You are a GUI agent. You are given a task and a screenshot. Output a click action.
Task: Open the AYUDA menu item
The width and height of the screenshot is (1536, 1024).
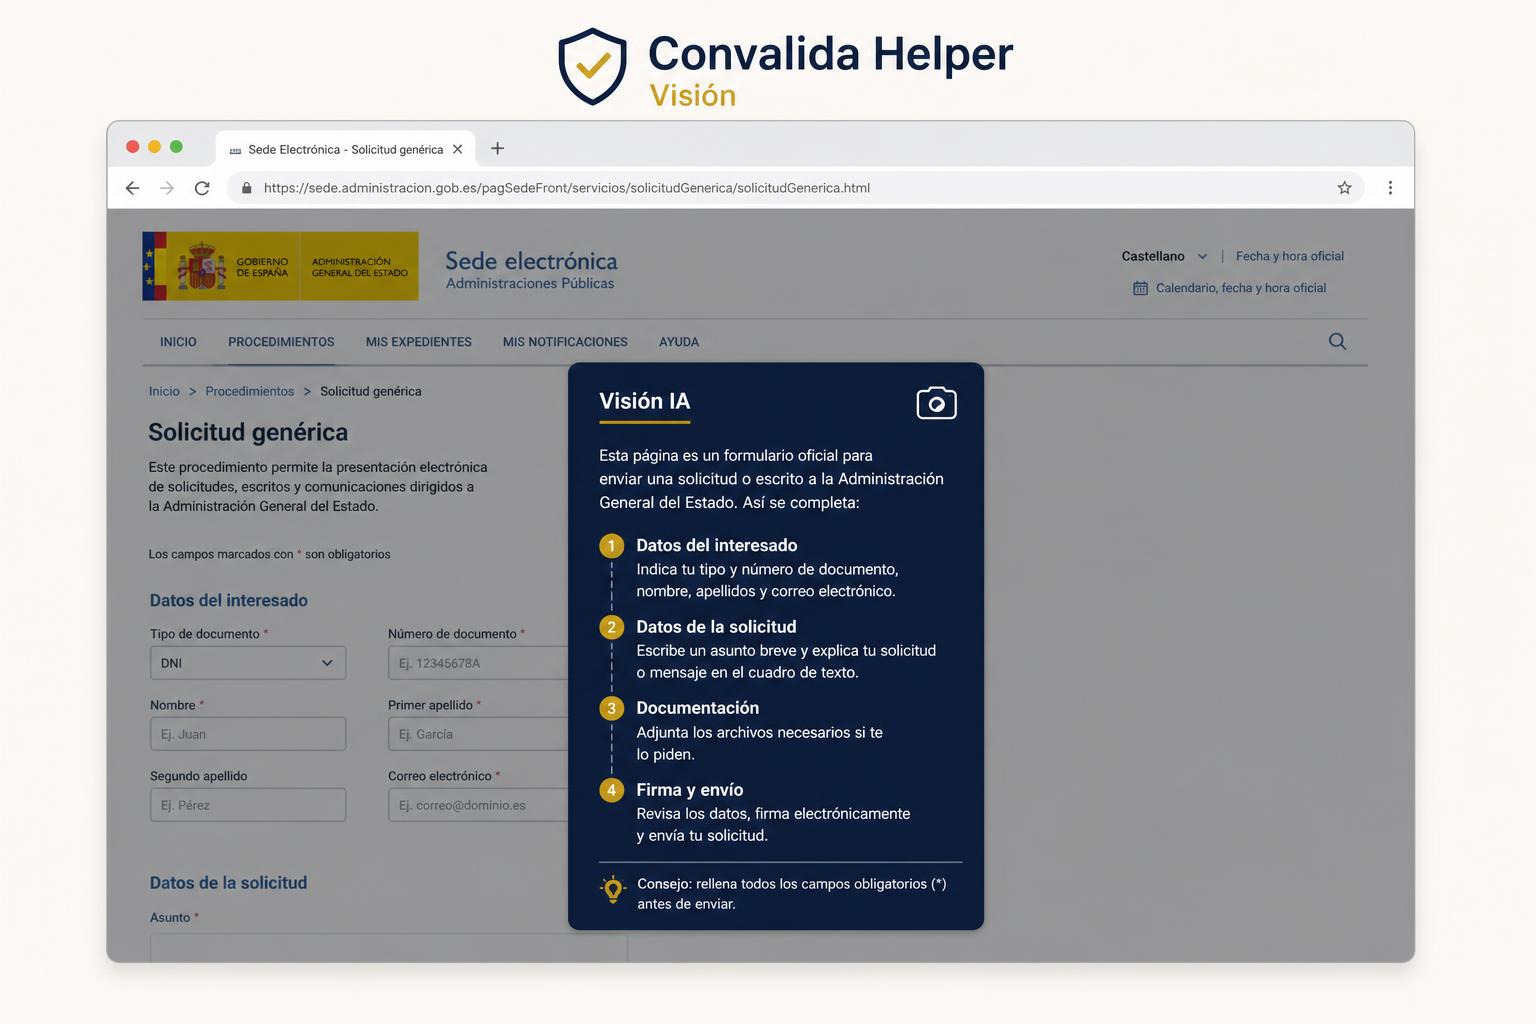tap(679, 342)
